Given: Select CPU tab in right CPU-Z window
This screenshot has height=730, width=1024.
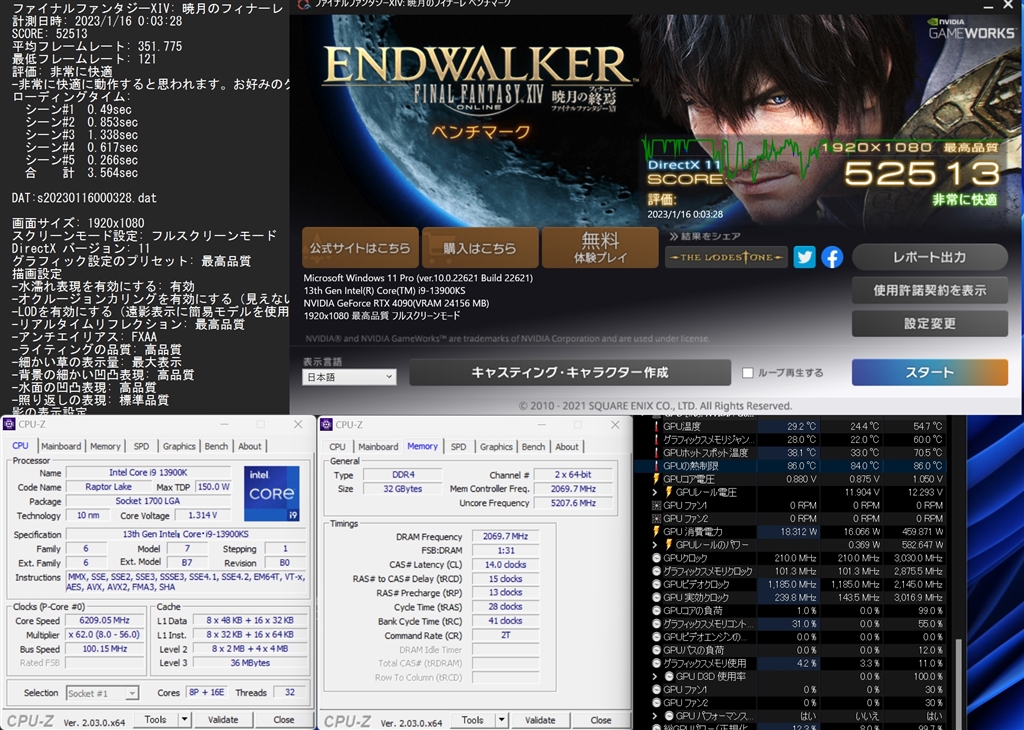Looking at the screenshot, I should pyautogui.click(x=337, y=447).
